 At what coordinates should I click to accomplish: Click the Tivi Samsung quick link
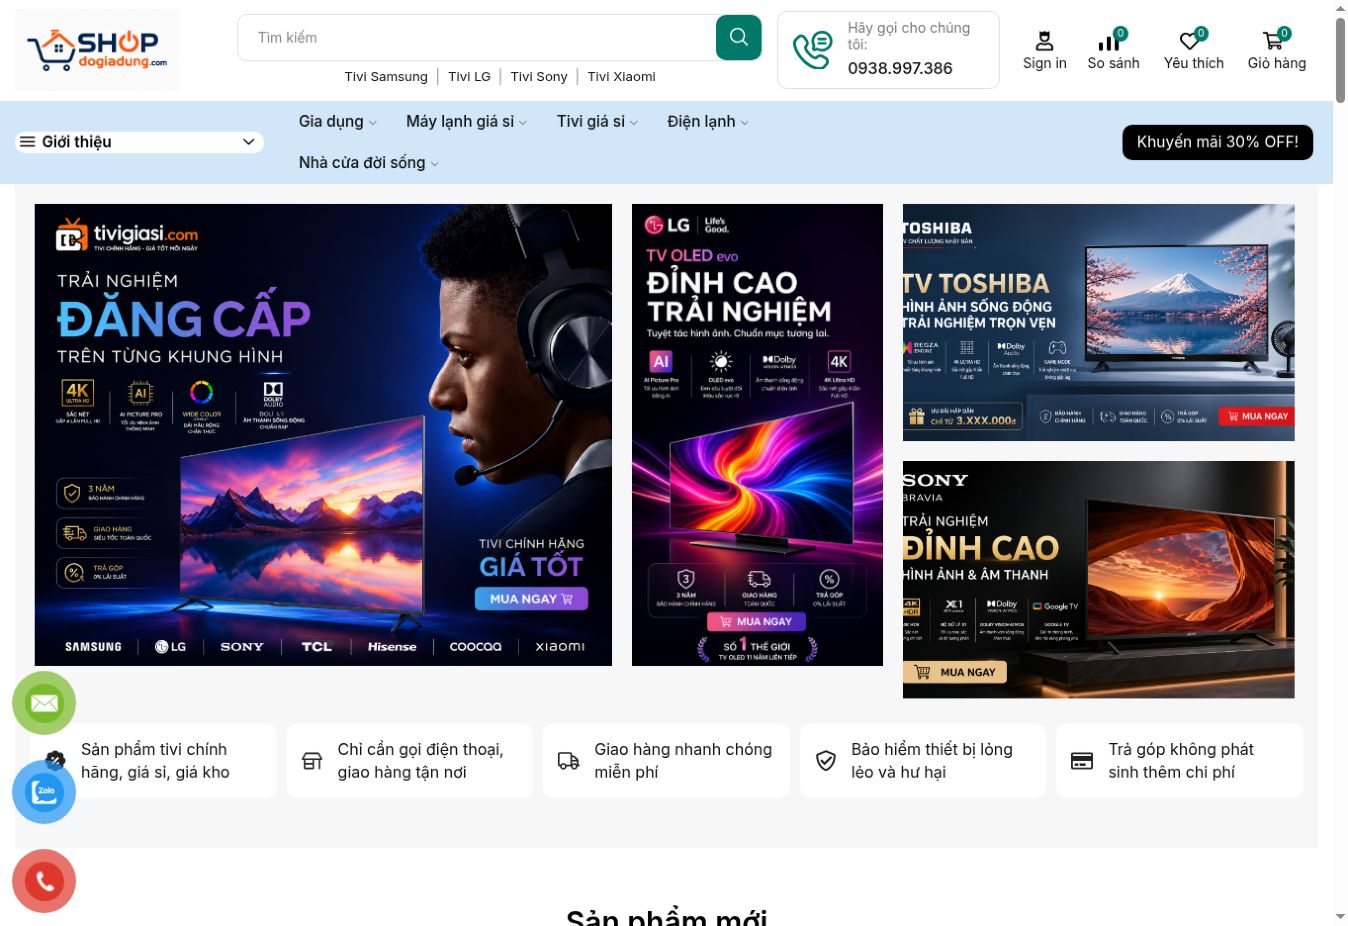tap(386, 76)
